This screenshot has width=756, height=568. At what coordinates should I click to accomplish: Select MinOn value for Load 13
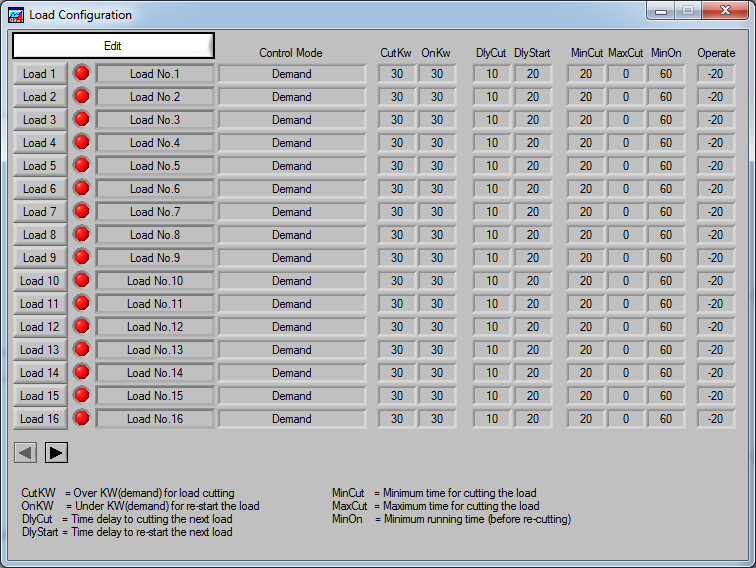(x=666, y=350)
